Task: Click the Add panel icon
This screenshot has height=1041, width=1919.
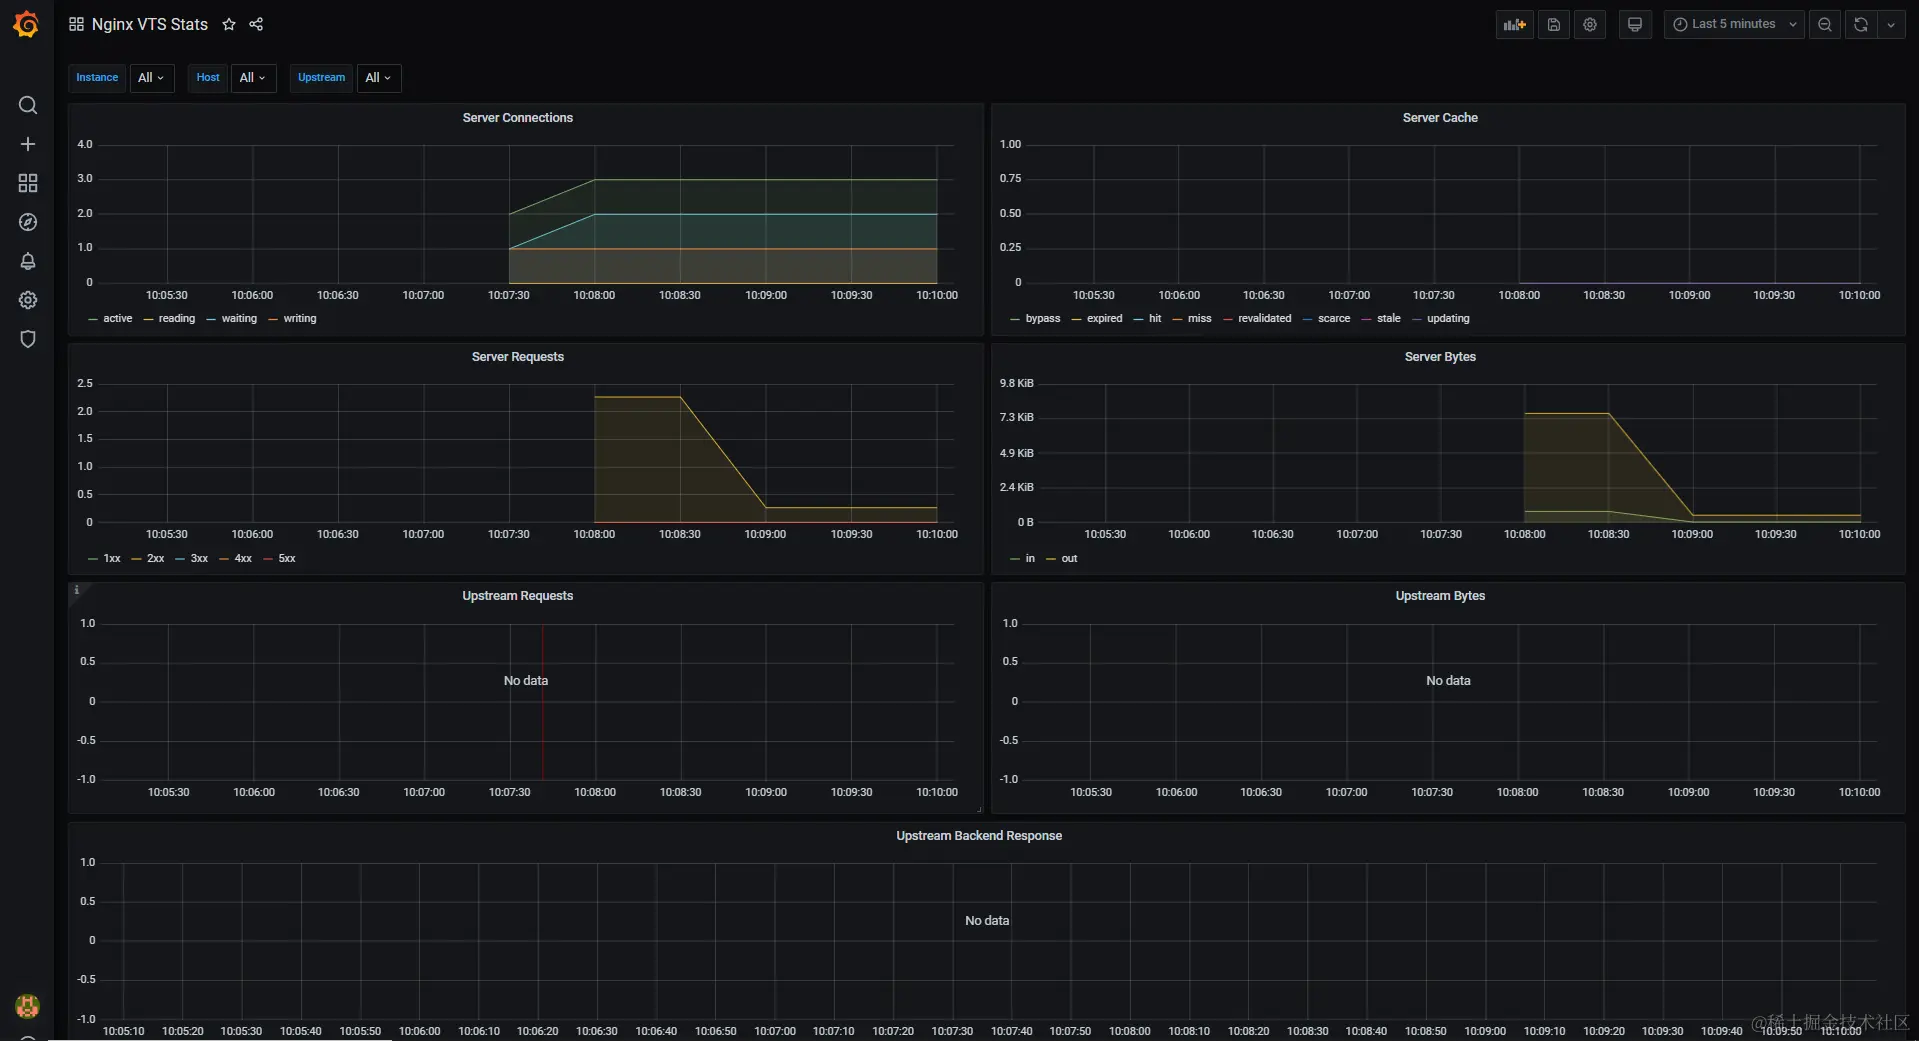Action: click(1514, 24)
